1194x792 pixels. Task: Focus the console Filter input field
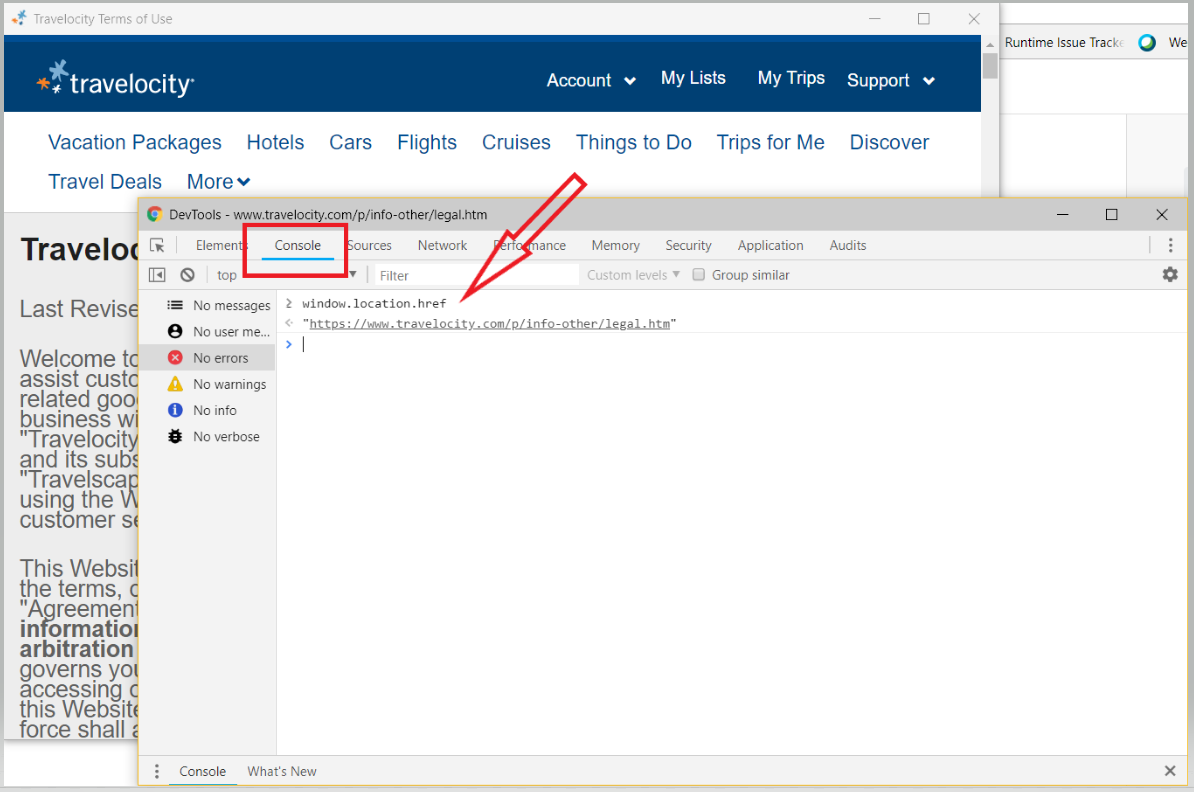coord(477,275)
